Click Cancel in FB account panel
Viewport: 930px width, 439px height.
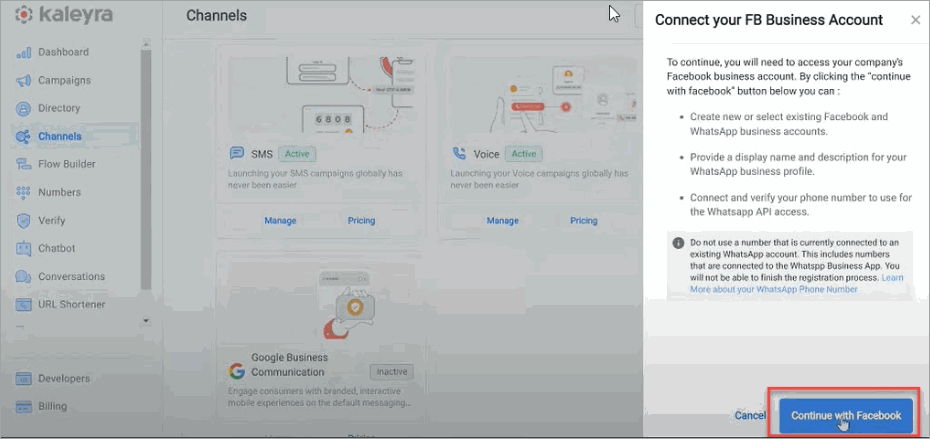(750, 415)
